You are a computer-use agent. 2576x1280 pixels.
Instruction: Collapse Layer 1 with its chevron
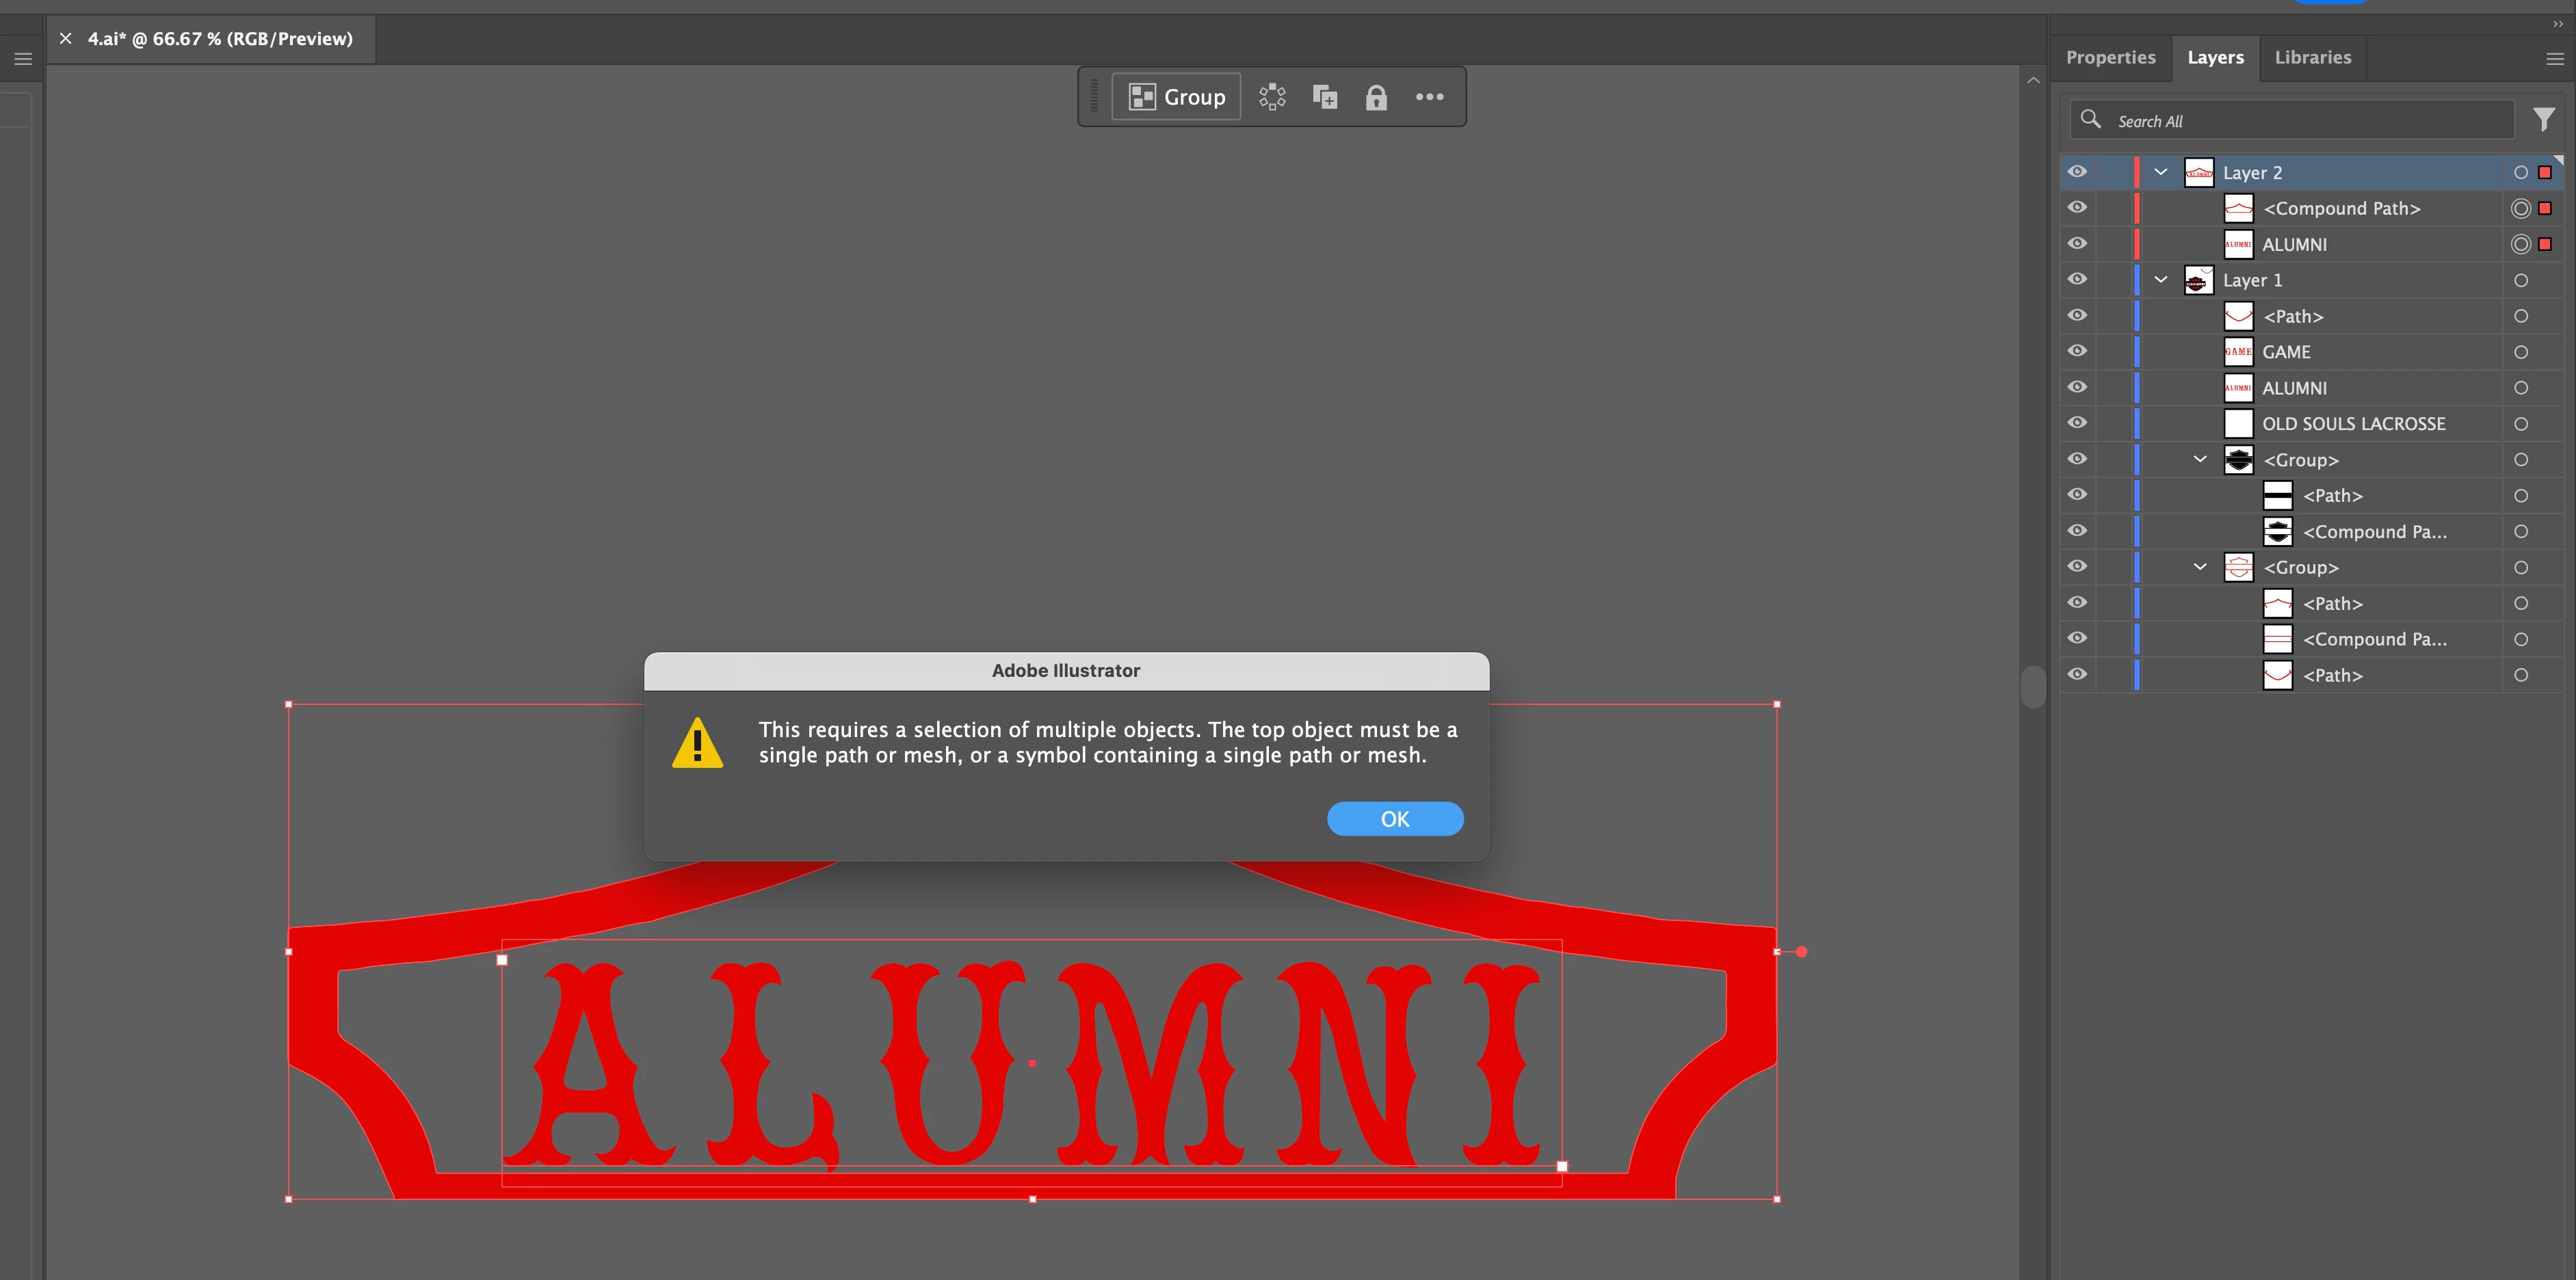2160,280
